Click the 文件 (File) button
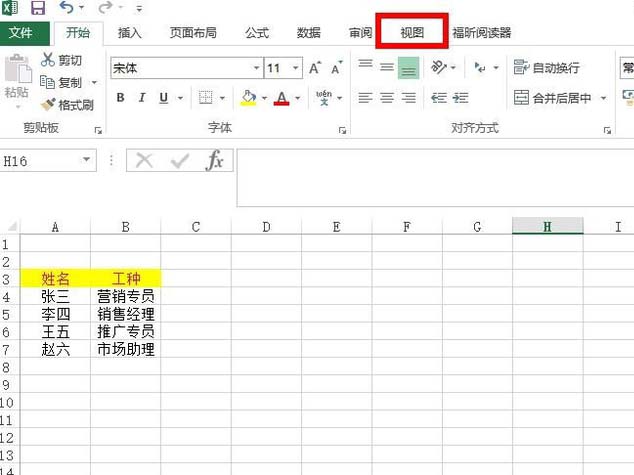The width and height of the screenshot is (634, 475). coord(22,32)
